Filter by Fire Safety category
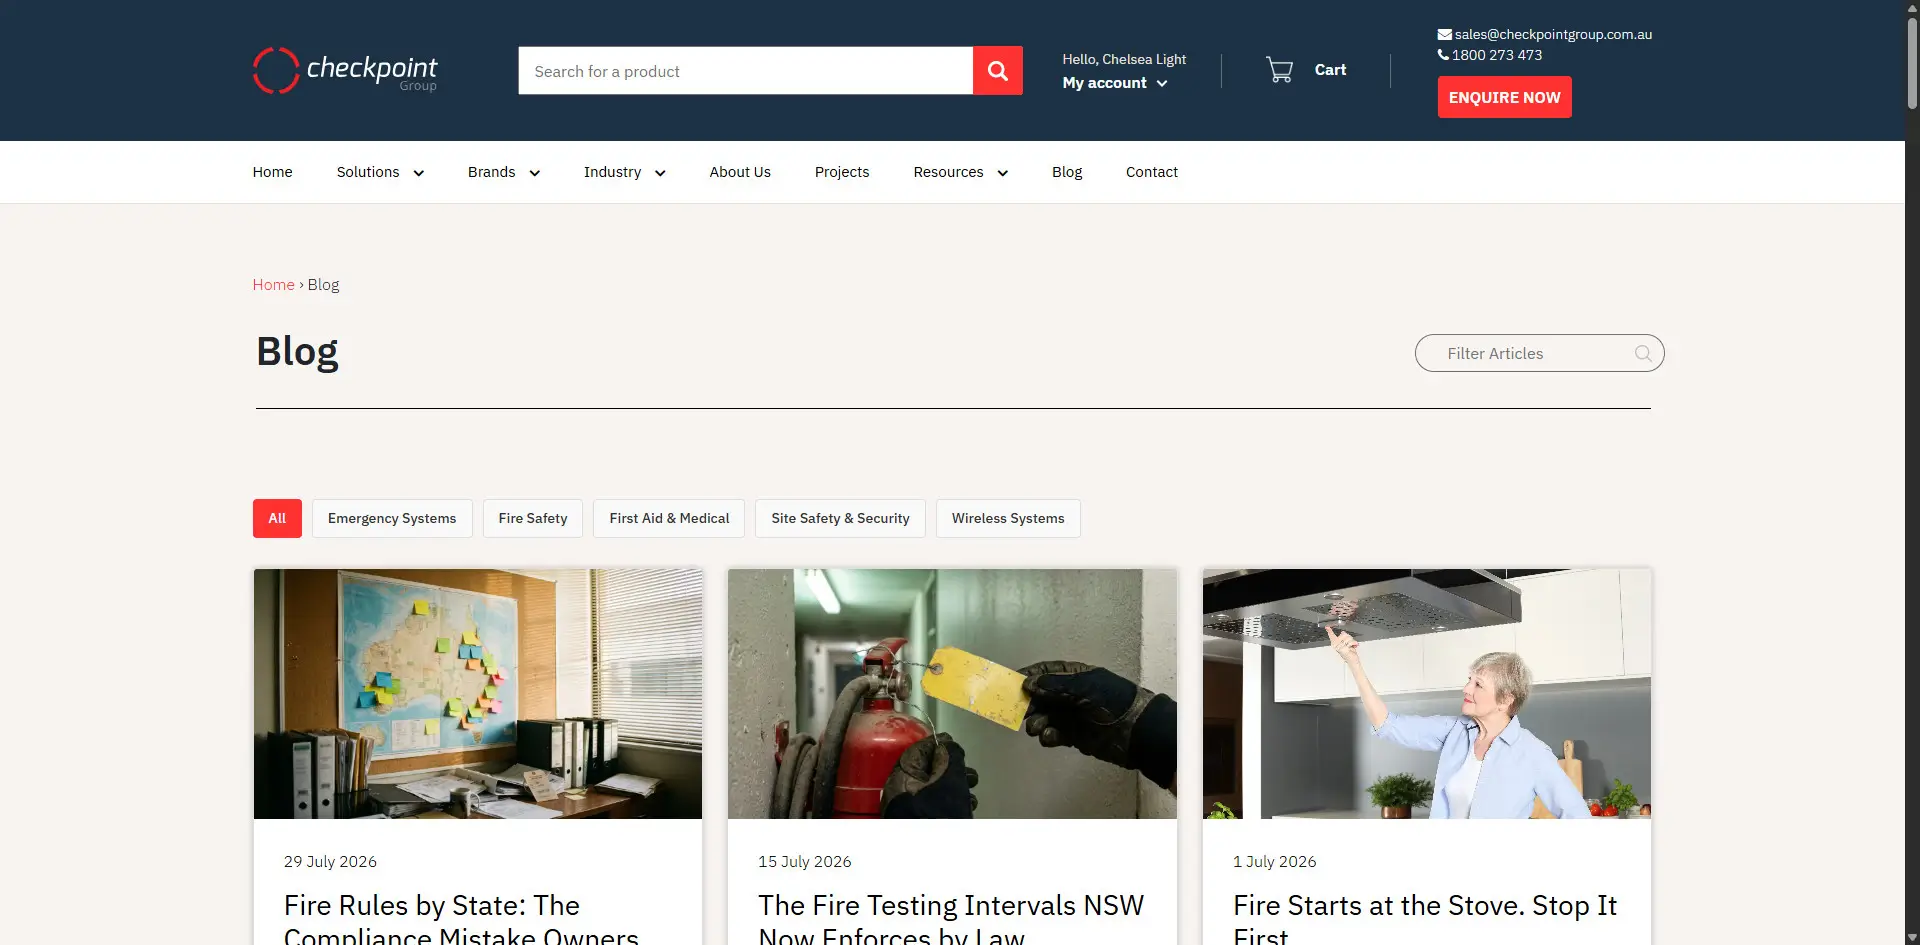 point(533,518)
